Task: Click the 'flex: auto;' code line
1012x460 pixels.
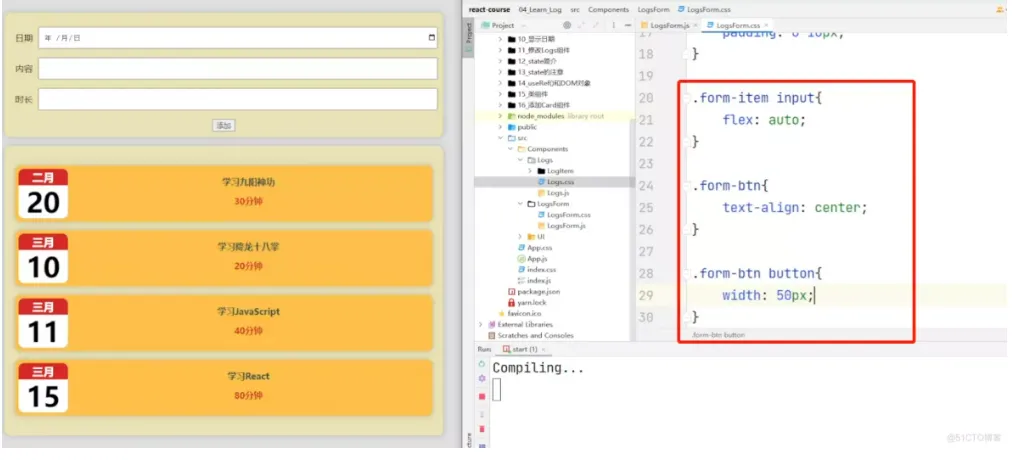Action: 764,120
